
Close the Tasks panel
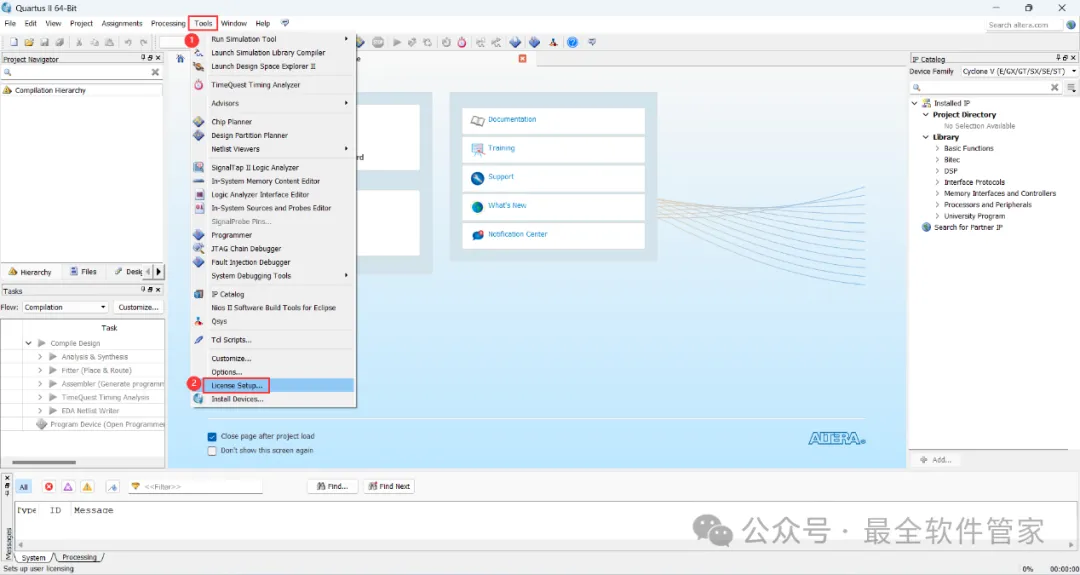coord(158,291)
